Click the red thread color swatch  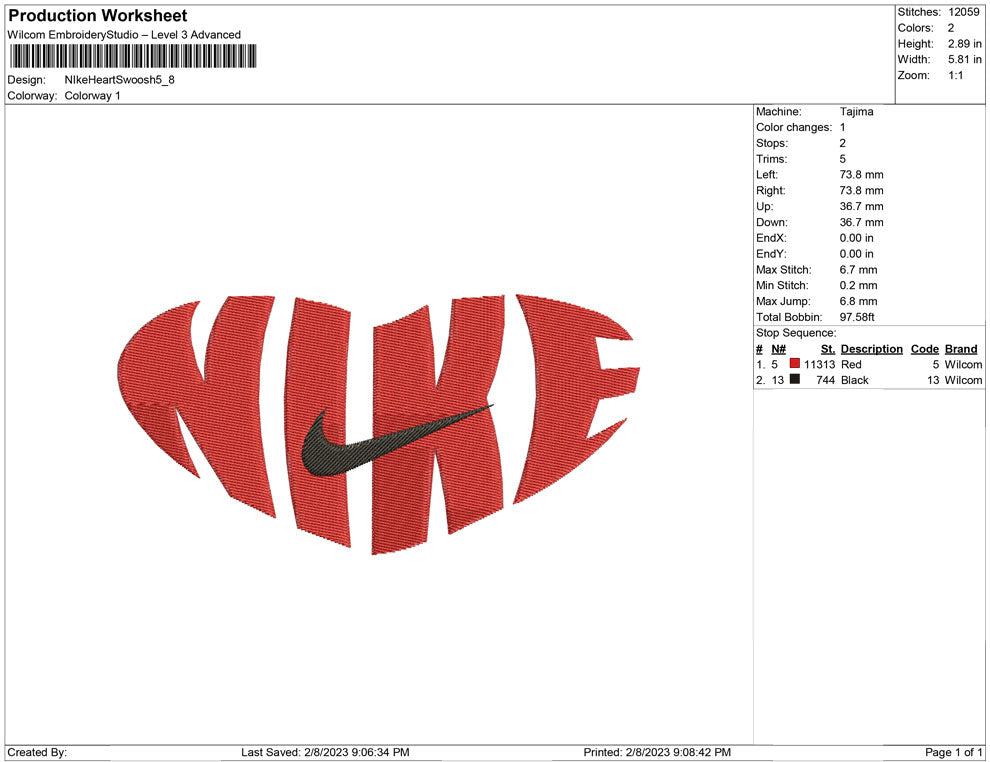pos(795,364)
